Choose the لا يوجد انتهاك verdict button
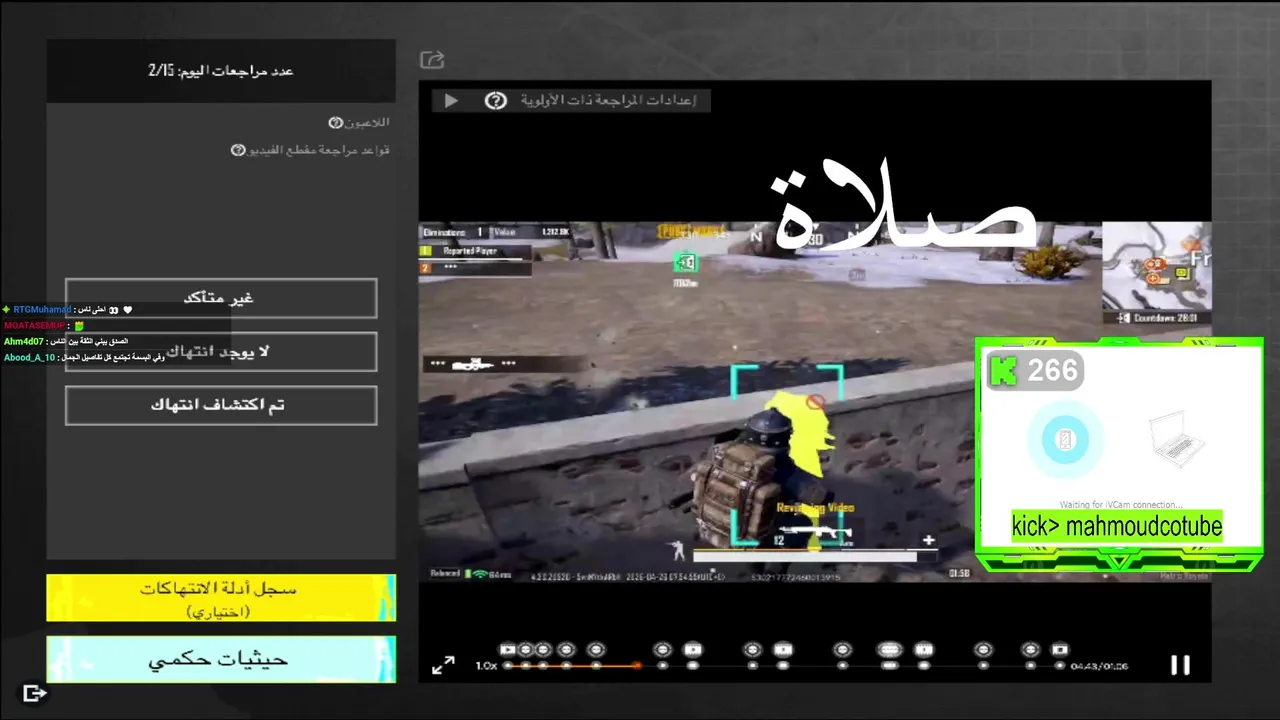1280x720 pixels. 221,351
